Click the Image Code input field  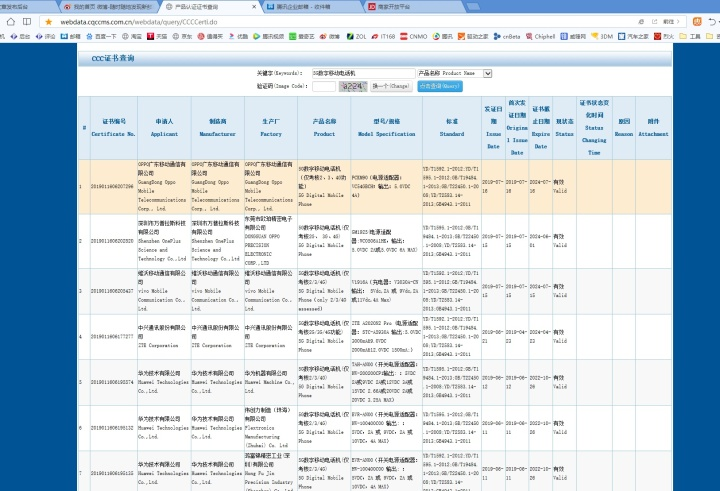tap(324, 86)
